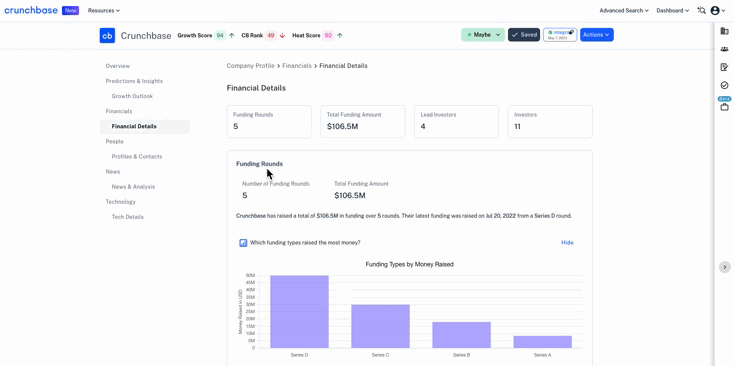Open the Resources menu
The image size is (734, 366).
coord(104,10)
